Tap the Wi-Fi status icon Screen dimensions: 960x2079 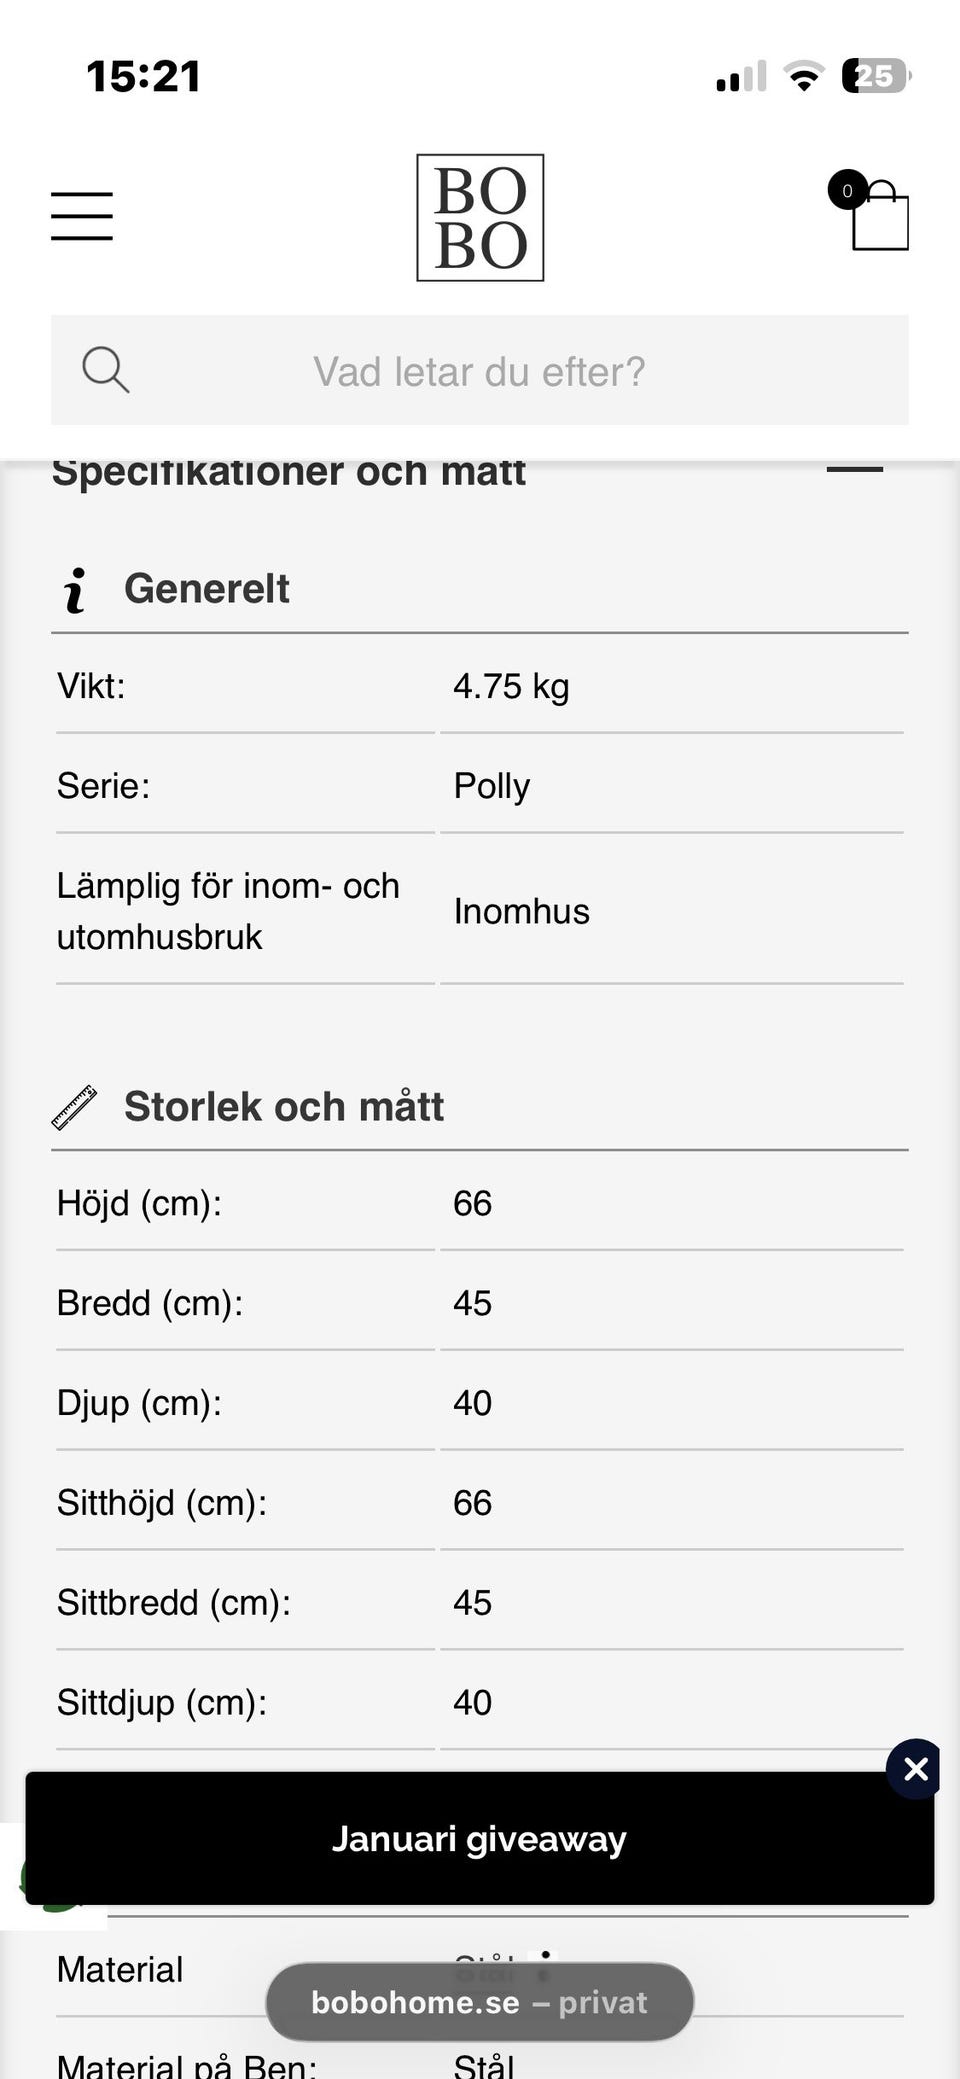[x=803, y=76]
